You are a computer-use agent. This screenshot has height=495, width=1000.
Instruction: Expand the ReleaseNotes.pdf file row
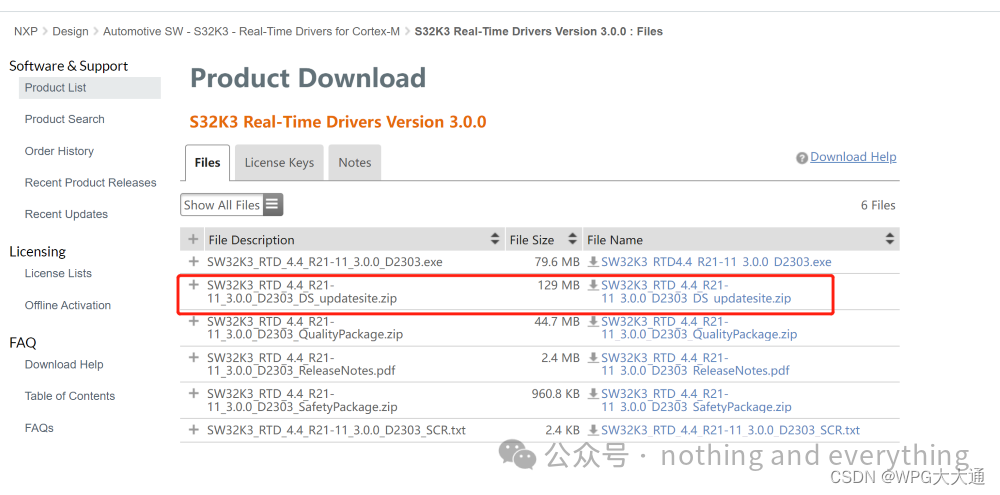[193, 358]
